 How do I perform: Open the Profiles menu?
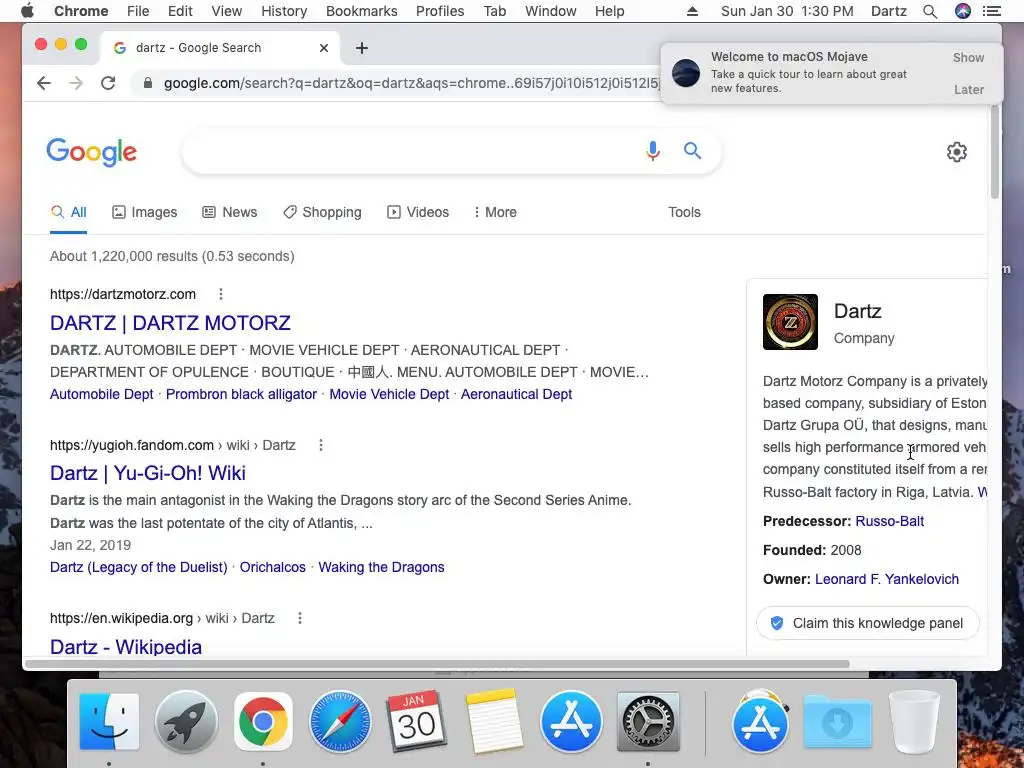pyautogui.click(x=440, y=11)
